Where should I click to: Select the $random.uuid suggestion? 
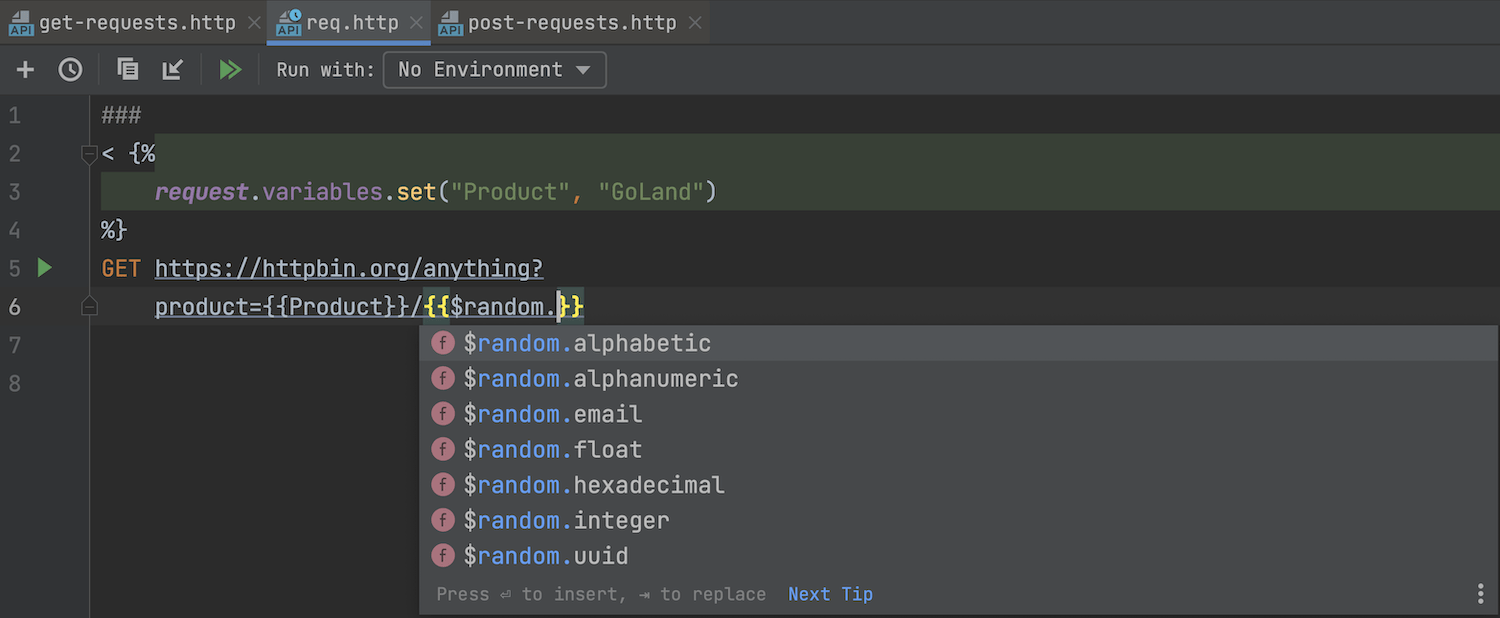546,556
